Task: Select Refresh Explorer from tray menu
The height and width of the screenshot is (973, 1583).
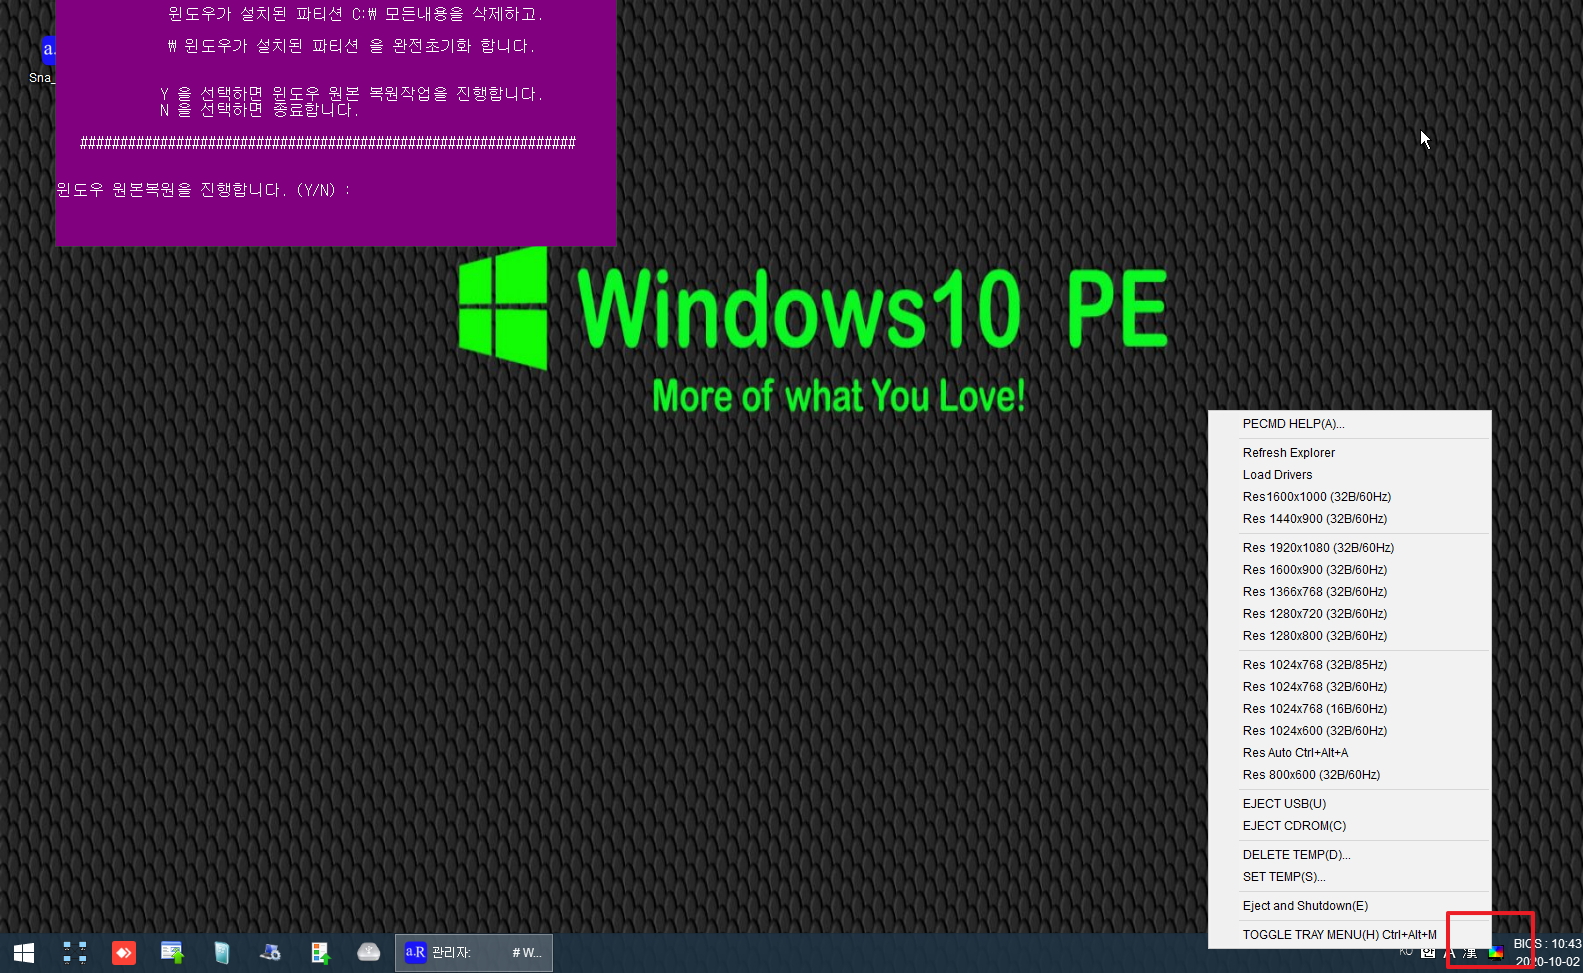Action: (1350, 453)
